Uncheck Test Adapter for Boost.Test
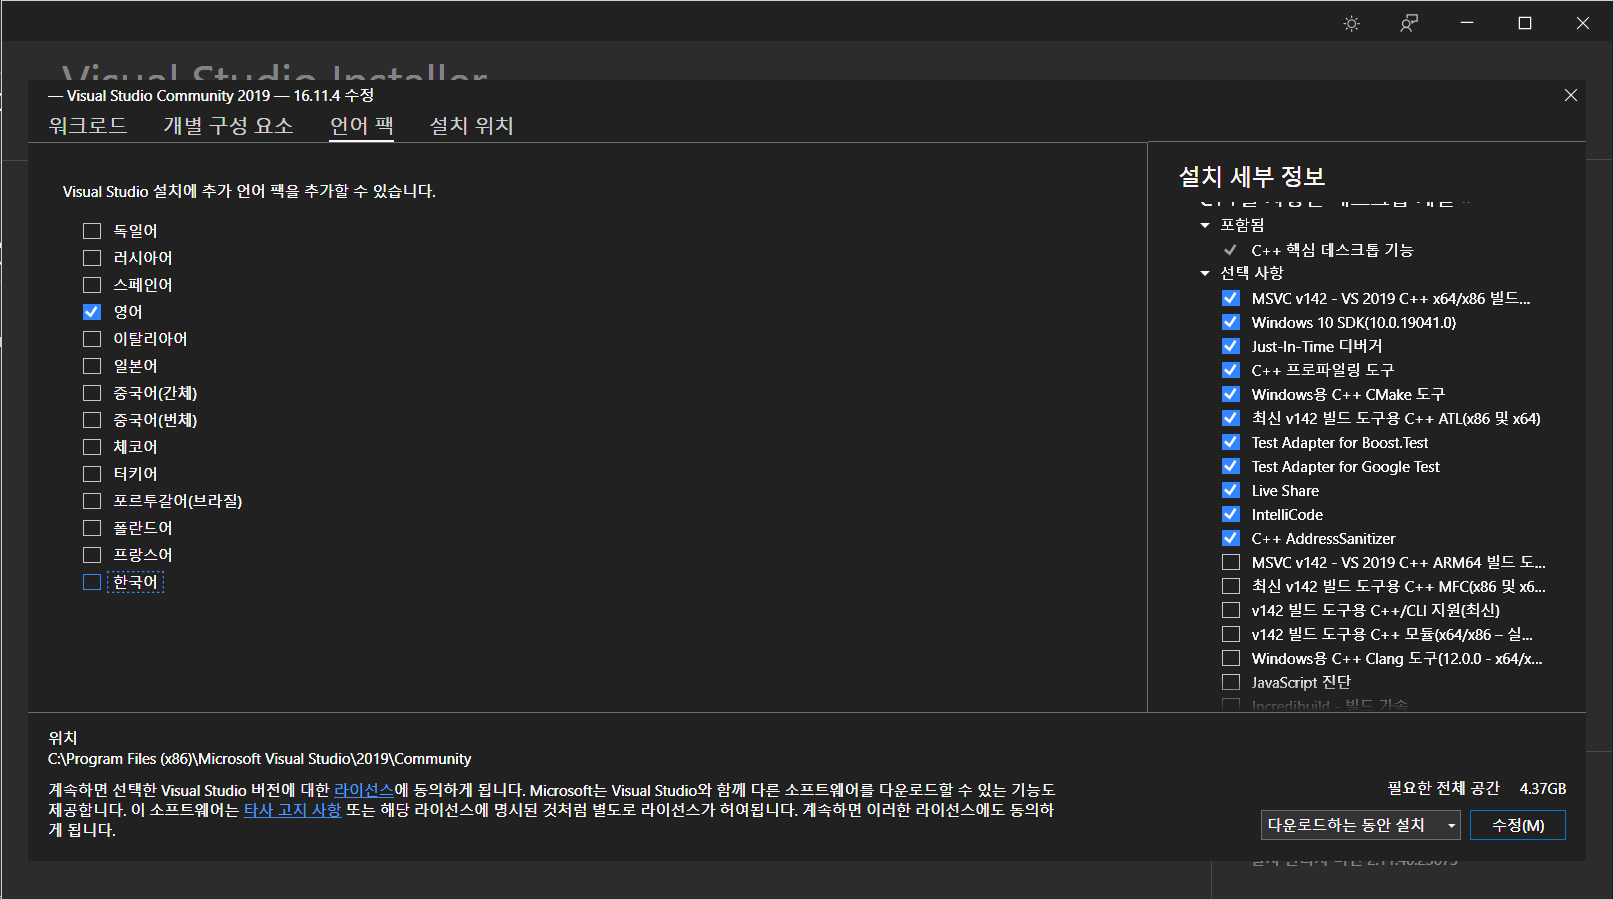1614x900 pixels. point(1231,442)
